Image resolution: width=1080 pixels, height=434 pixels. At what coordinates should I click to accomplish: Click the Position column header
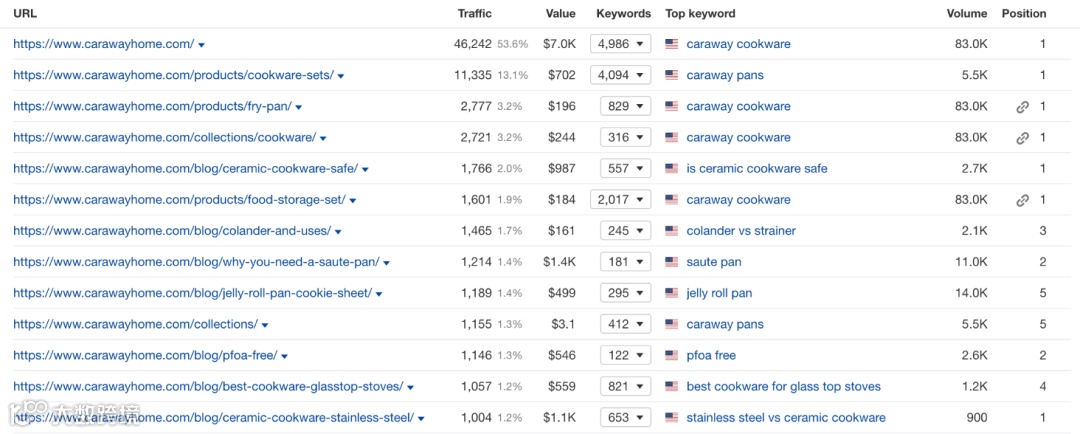point(1024,14)
